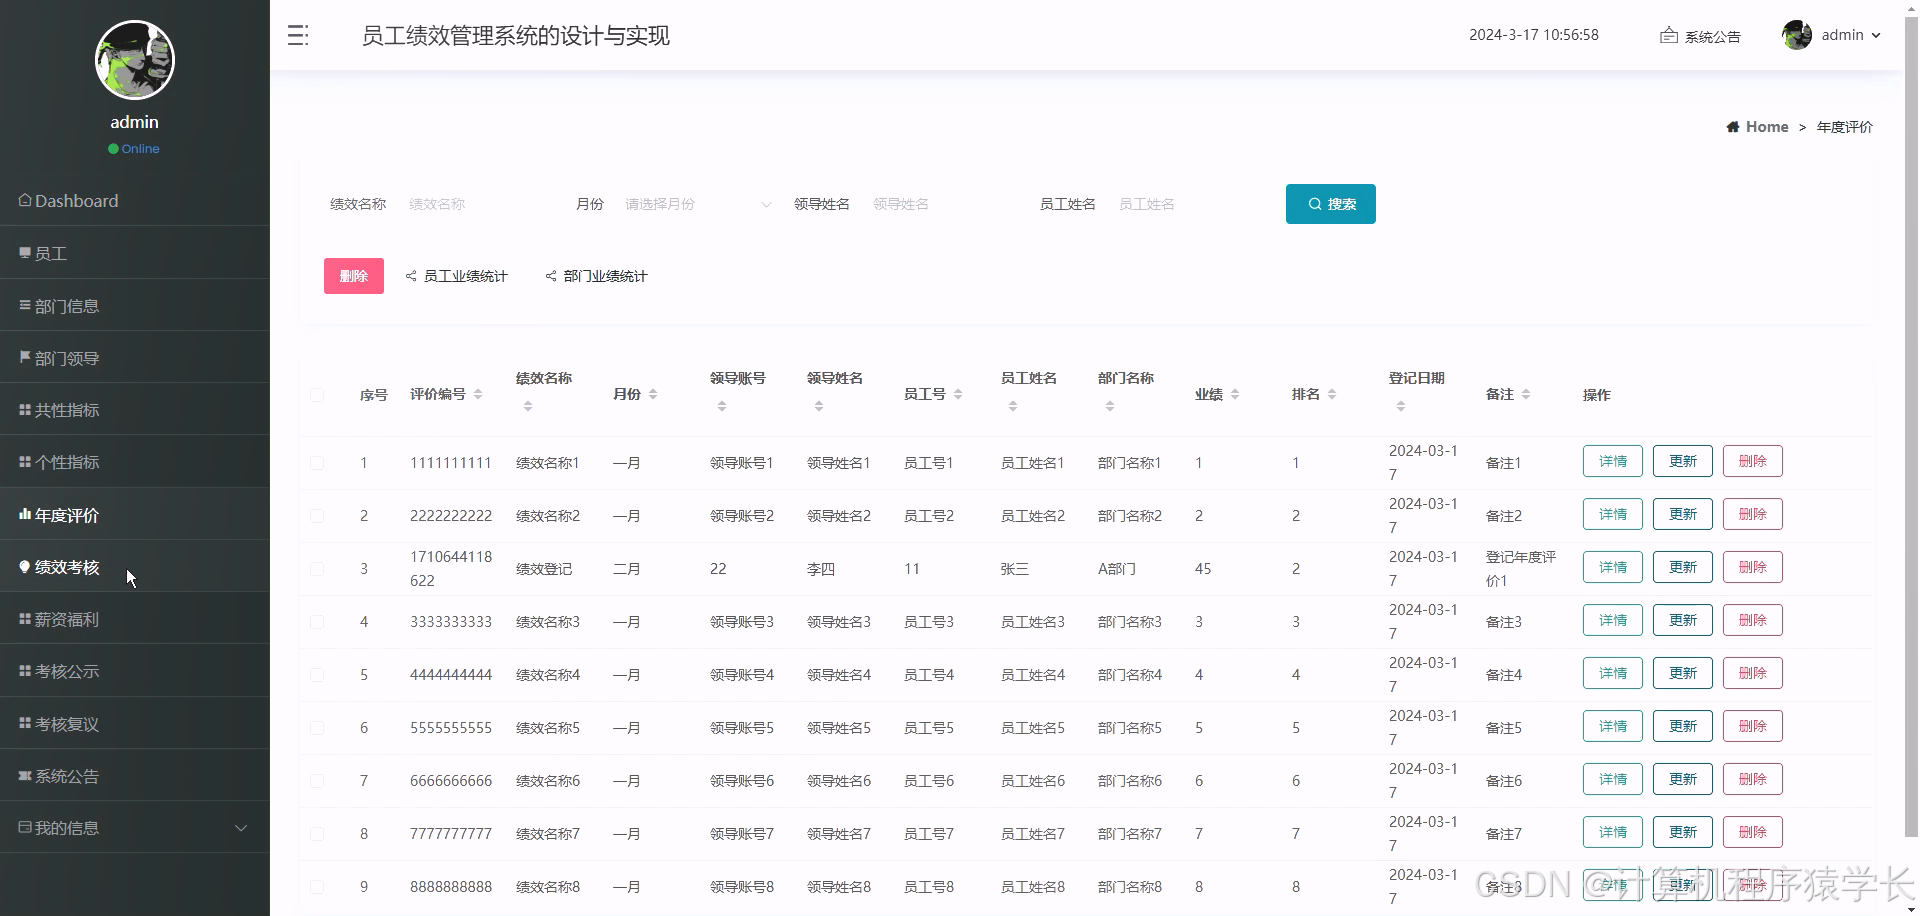Sort by 员工号 column arrows
Viewport: 1920px width, 916px height.
point(958,394)
